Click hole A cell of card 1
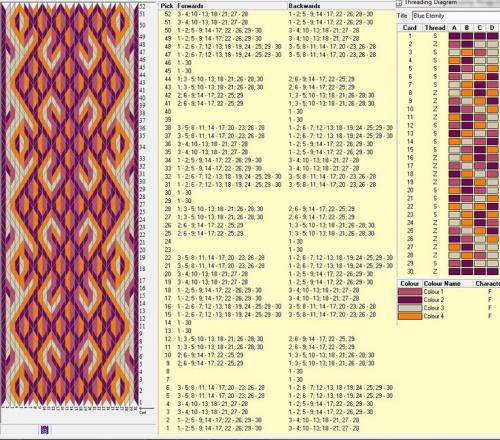 [x=454, y=36]
